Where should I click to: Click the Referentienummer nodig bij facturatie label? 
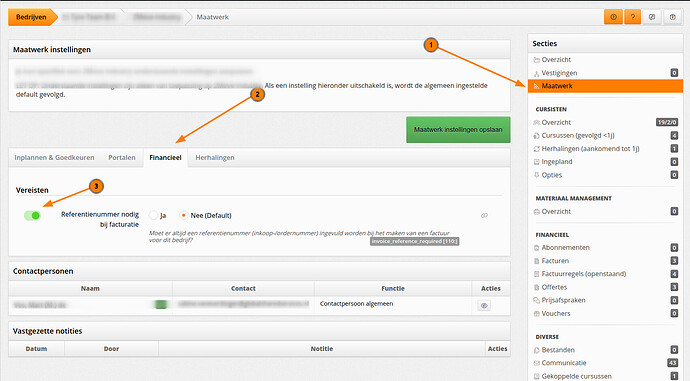[100, 219]
